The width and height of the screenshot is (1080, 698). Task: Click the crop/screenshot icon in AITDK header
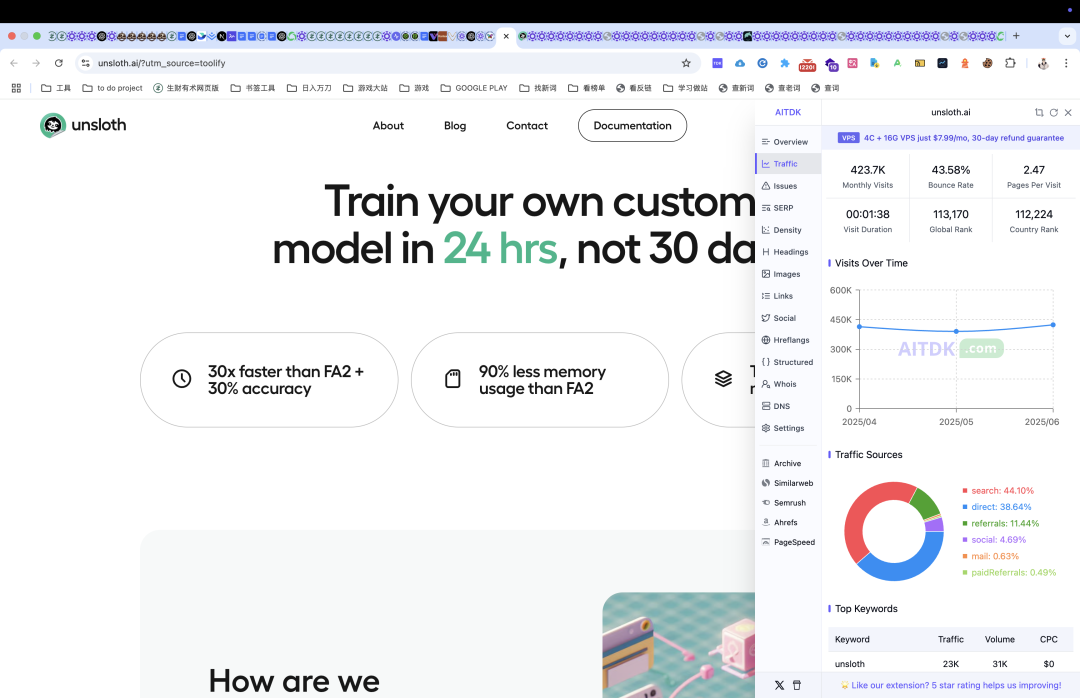point(1039,112)
